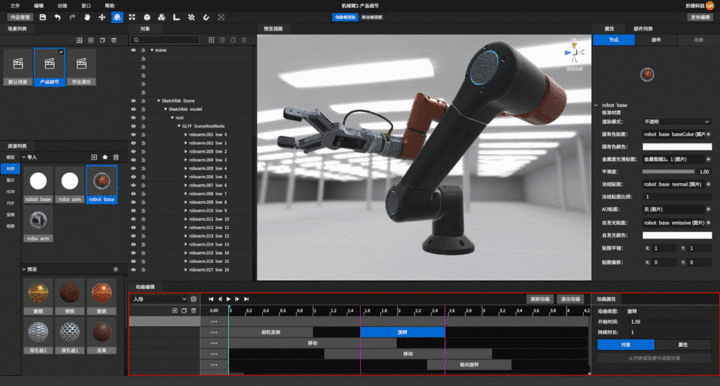
Task: Click the exit animation button in timeline
Action: pos(570,299)
